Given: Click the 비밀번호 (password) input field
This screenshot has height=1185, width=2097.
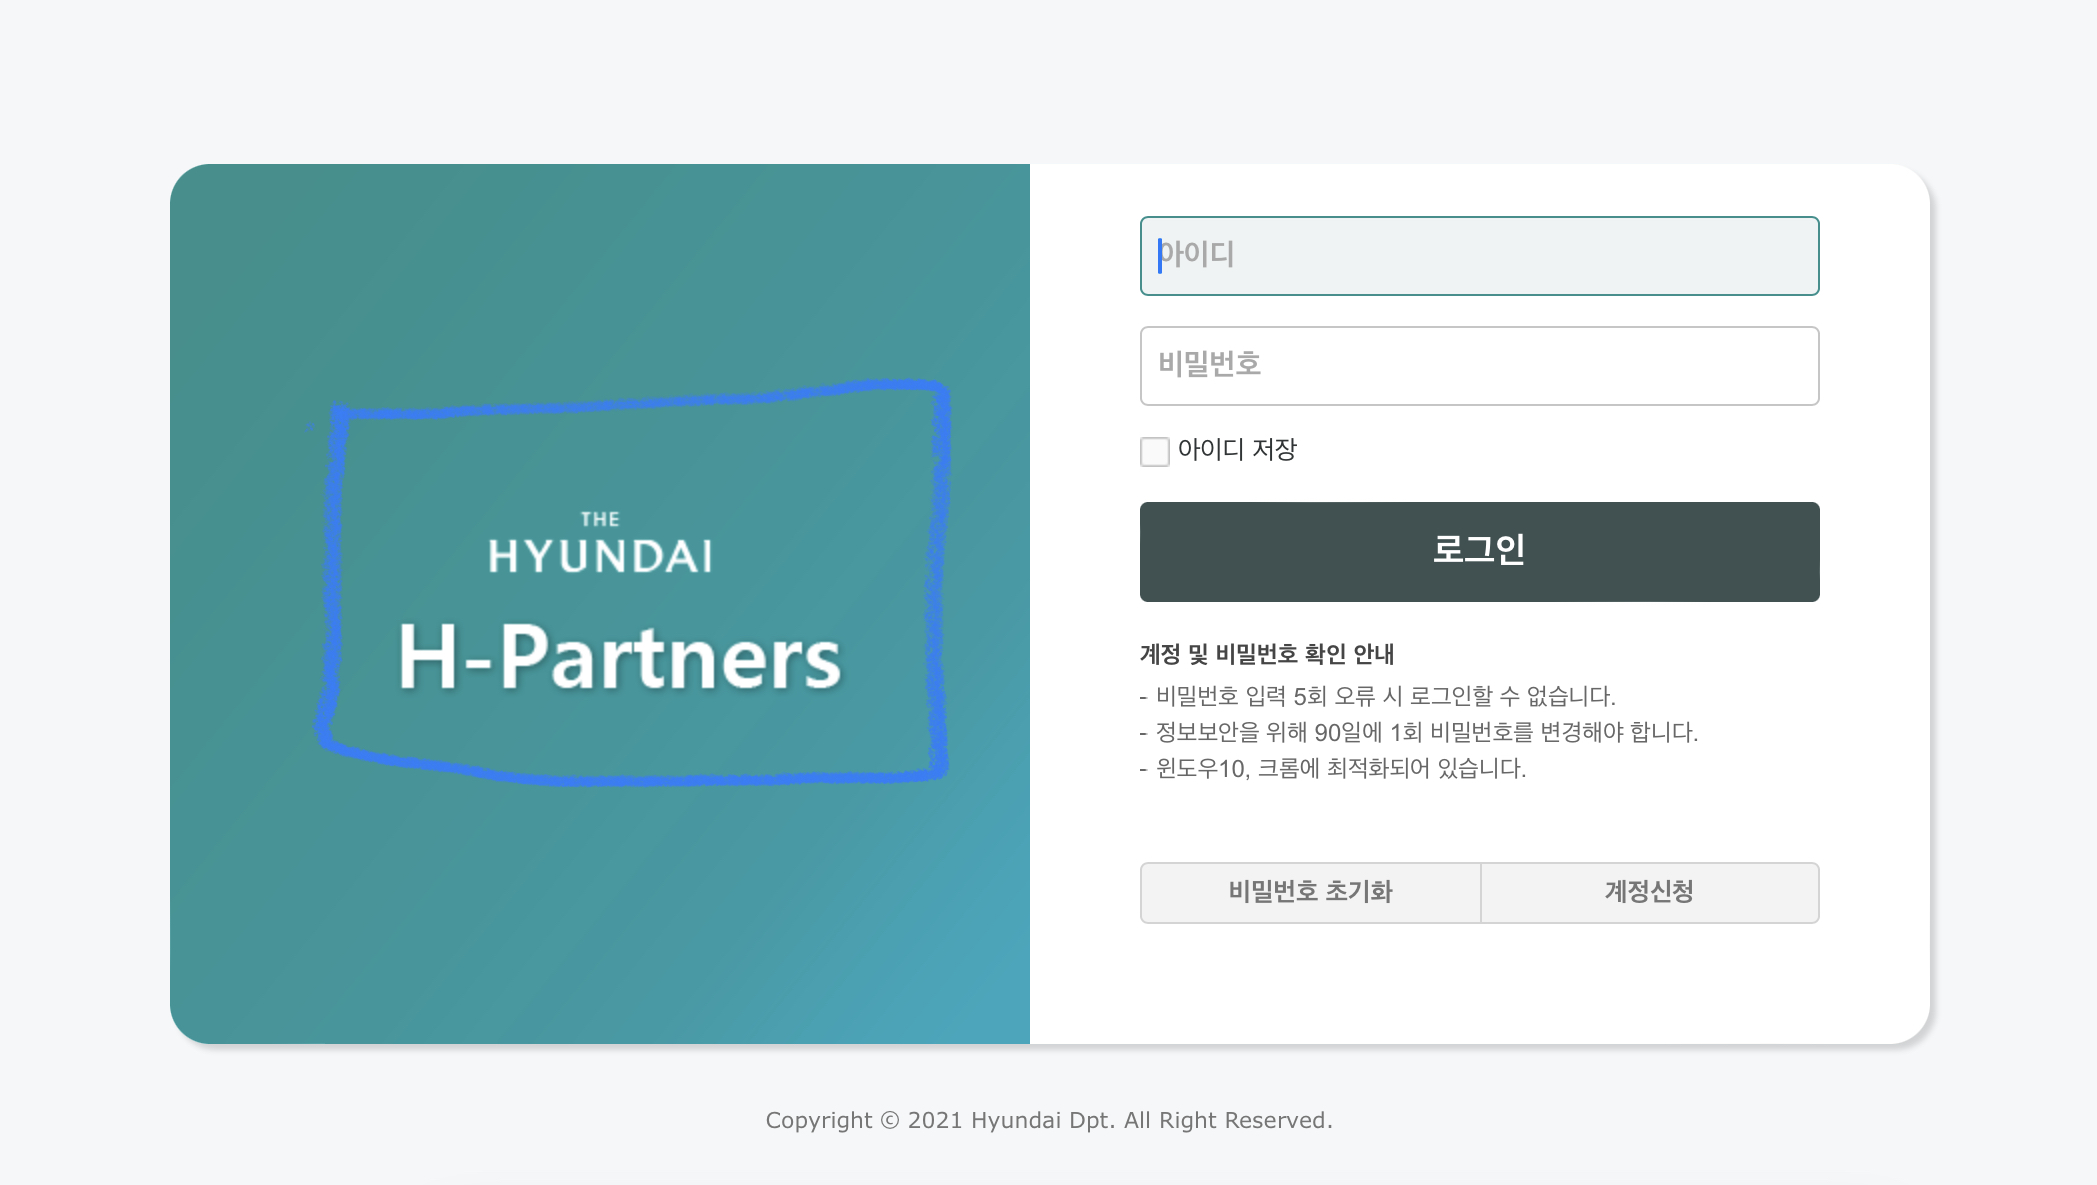Looking at the screenshot, I should tap(1478, 366).
